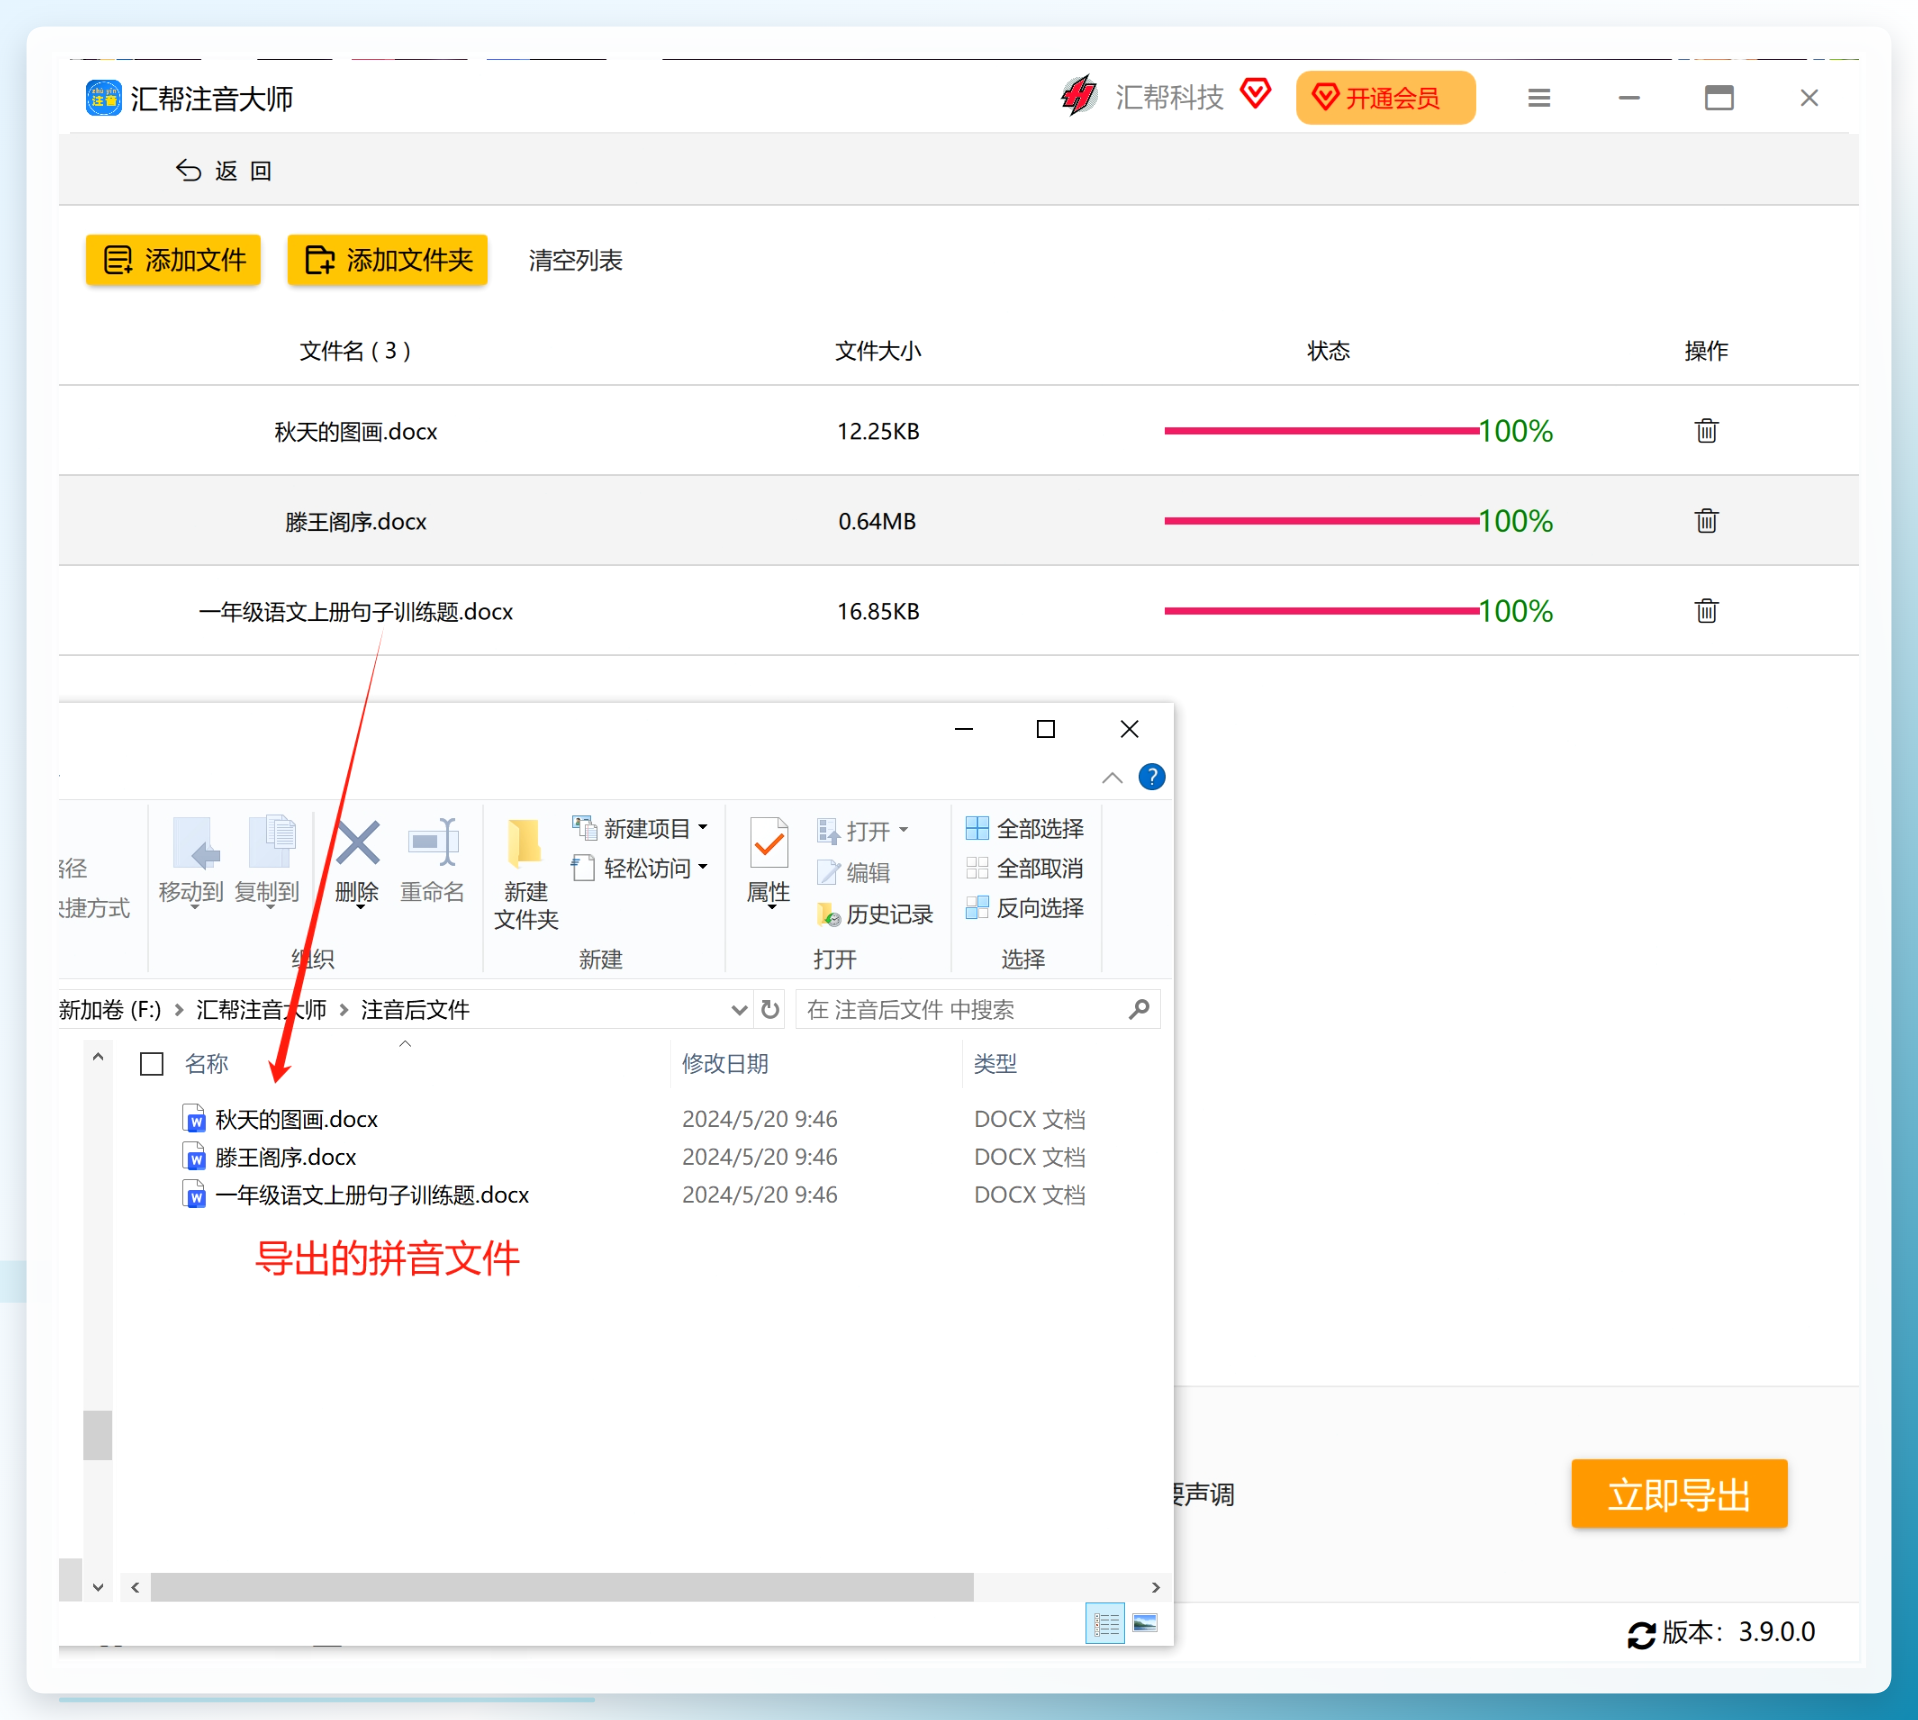Click 编辑 in the Explorer ribbon

coord(853,873)
